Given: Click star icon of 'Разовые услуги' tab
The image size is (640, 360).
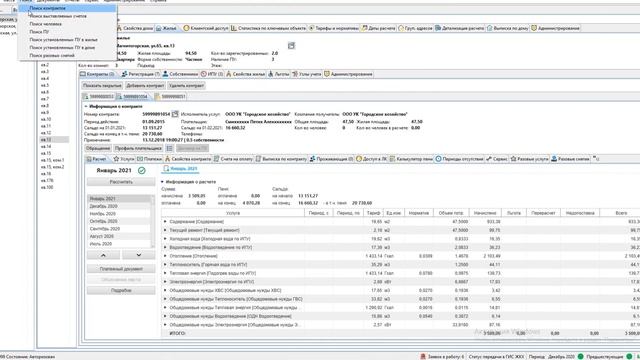Looking at the screenshot, I should pos(513,159).
